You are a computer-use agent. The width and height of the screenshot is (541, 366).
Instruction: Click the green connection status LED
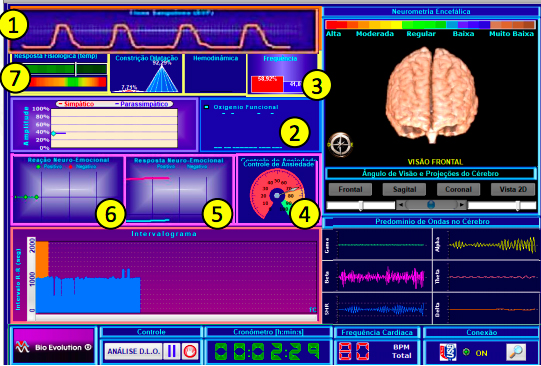point(466,352)
